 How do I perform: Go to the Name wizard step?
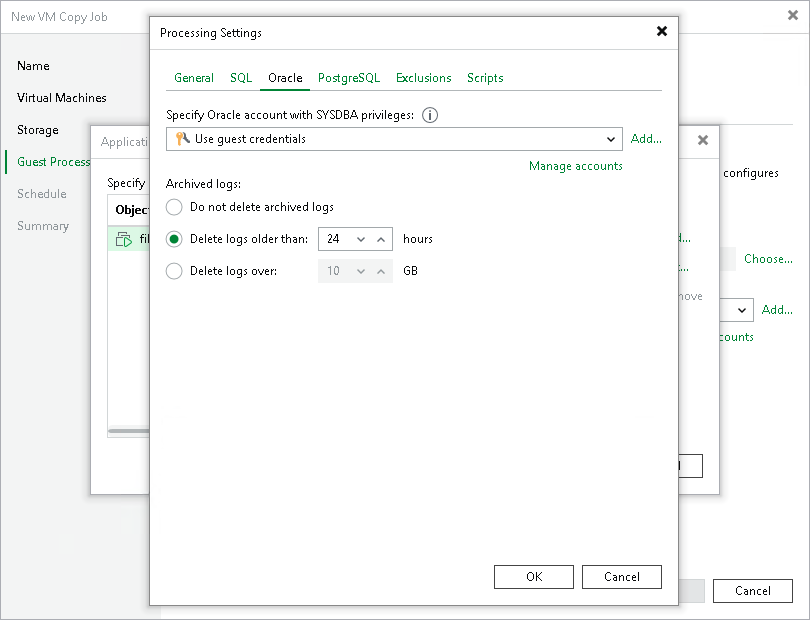coord(33,66)
